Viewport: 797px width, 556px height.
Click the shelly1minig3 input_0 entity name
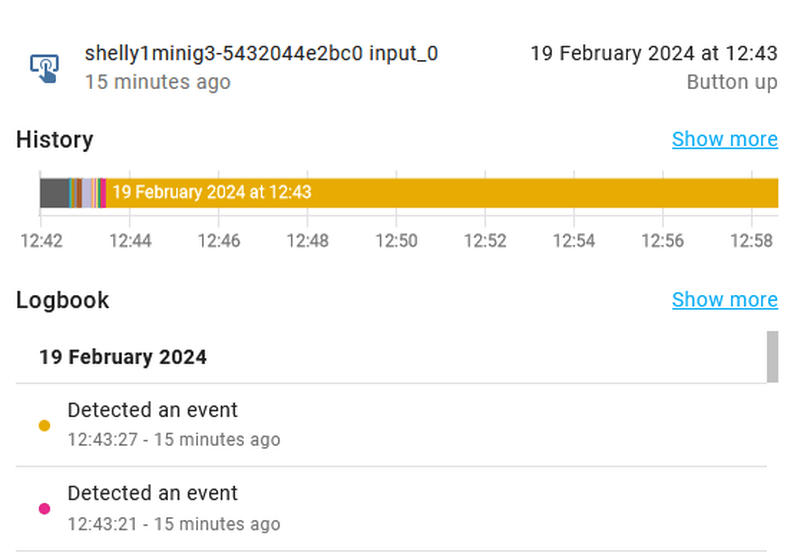pos(261,53)
